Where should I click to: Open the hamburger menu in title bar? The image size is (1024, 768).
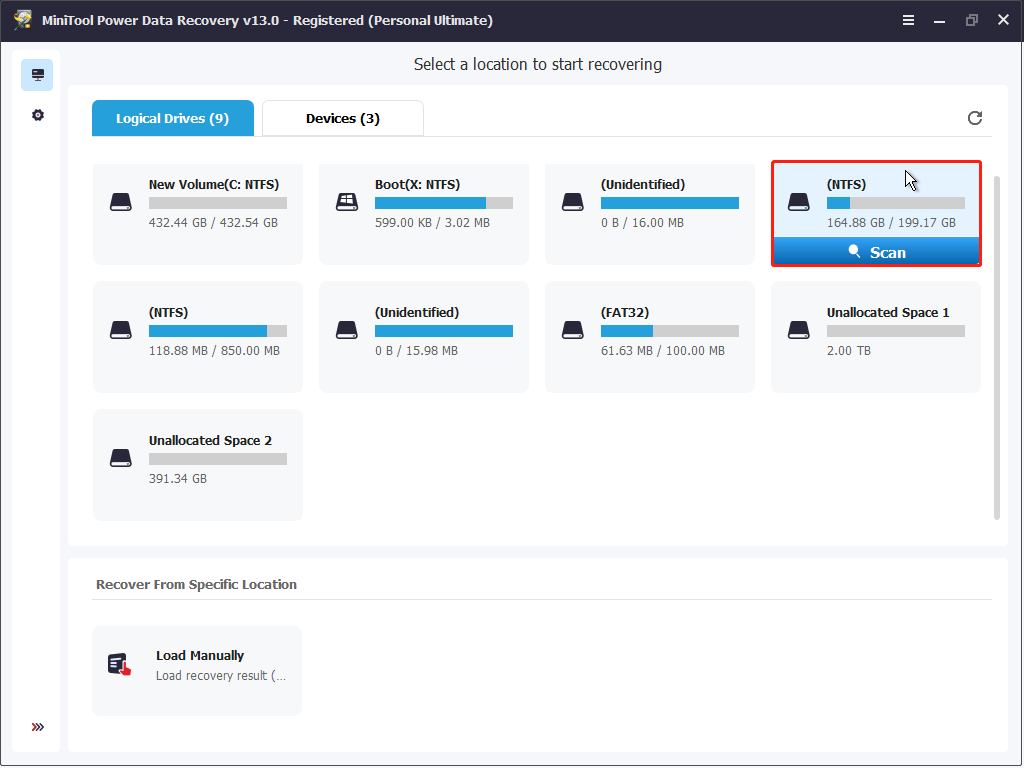point(908,20)
